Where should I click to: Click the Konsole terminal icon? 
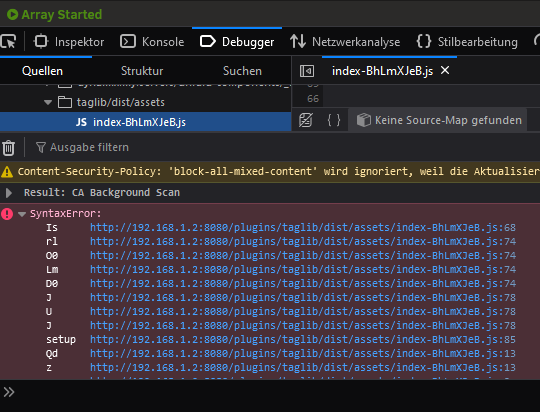coord(128,42)
